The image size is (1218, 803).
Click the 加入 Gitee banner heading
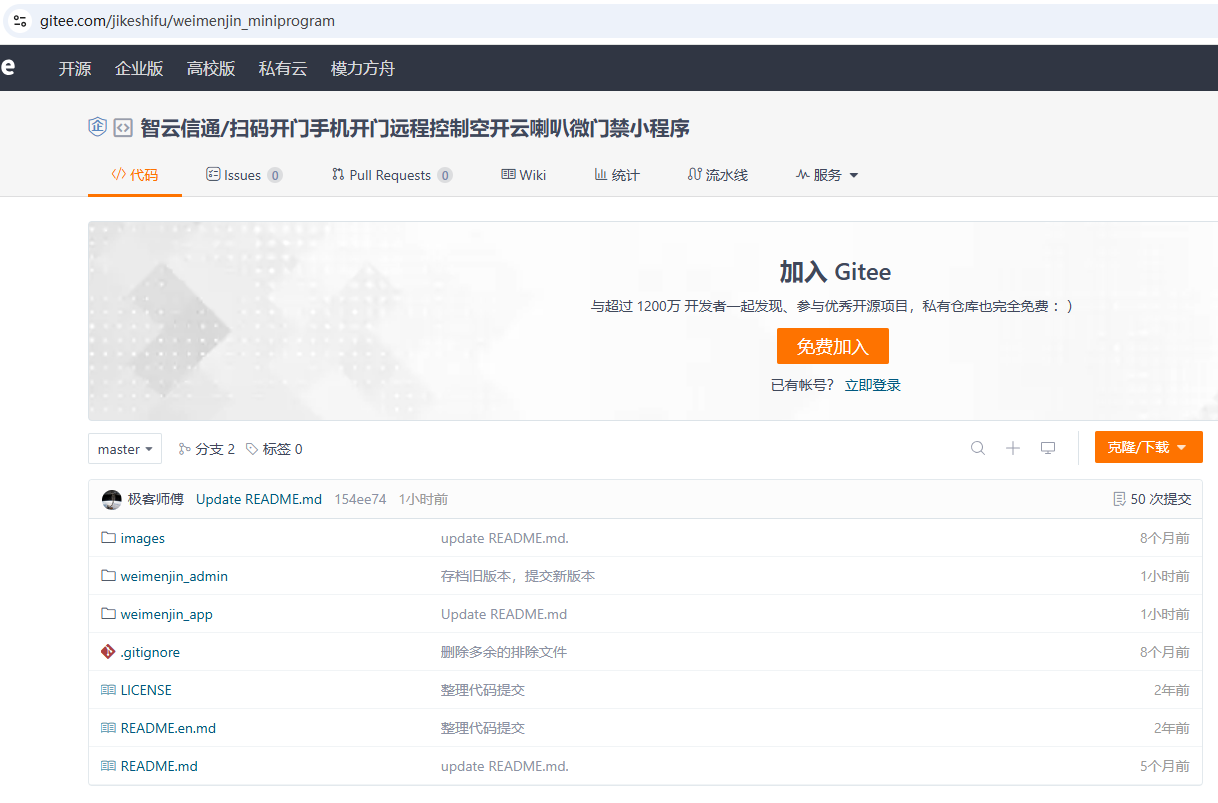click(835, 272)
